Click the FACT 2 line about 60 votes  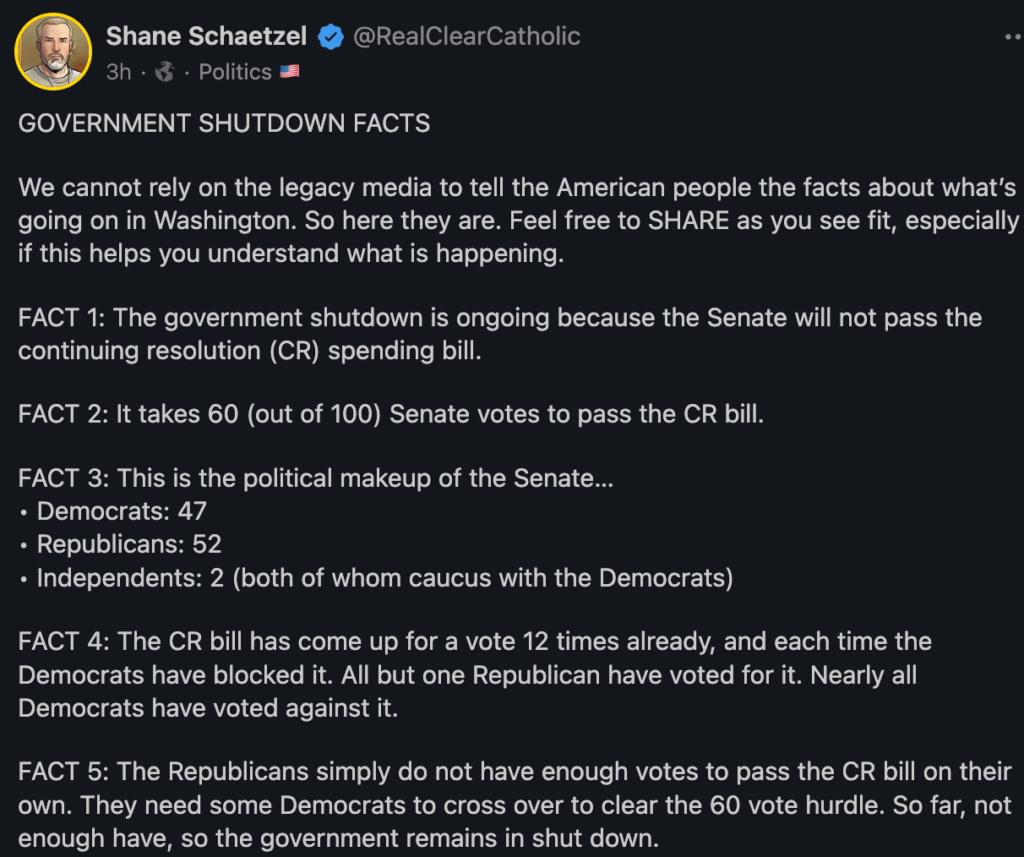[391, 414]
